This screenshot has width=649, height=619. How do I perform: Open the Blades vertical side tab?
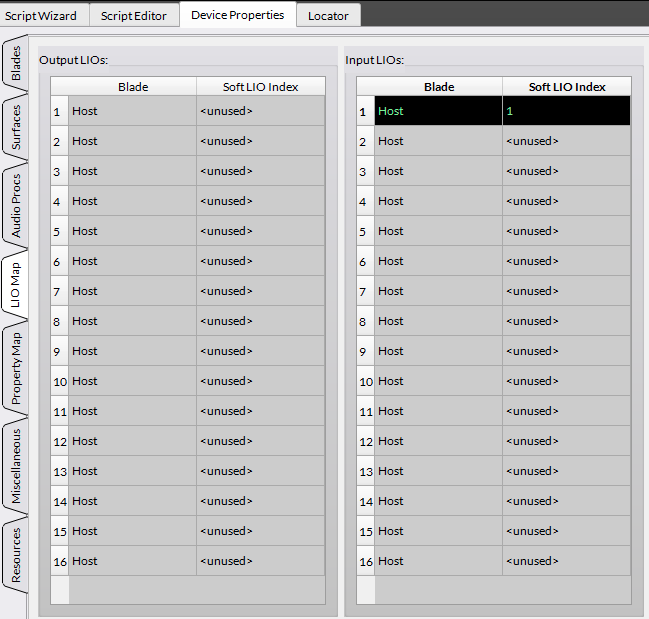click(x=15, y=63)
